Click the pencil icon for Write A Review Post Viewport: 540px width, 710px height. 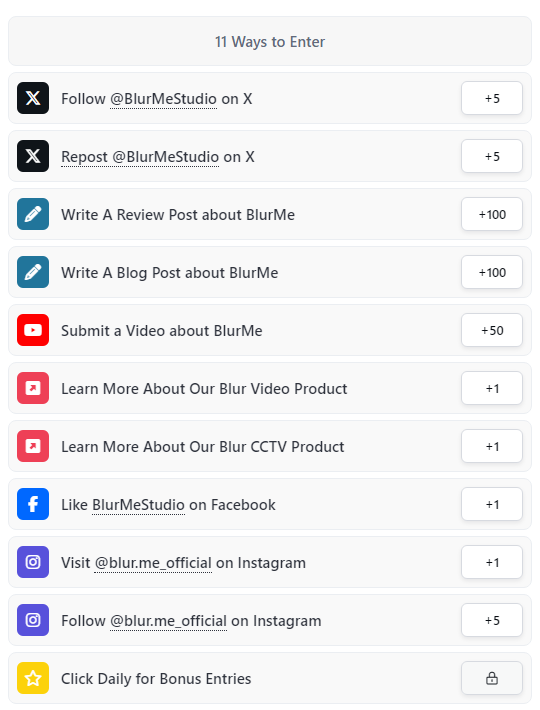33,214
